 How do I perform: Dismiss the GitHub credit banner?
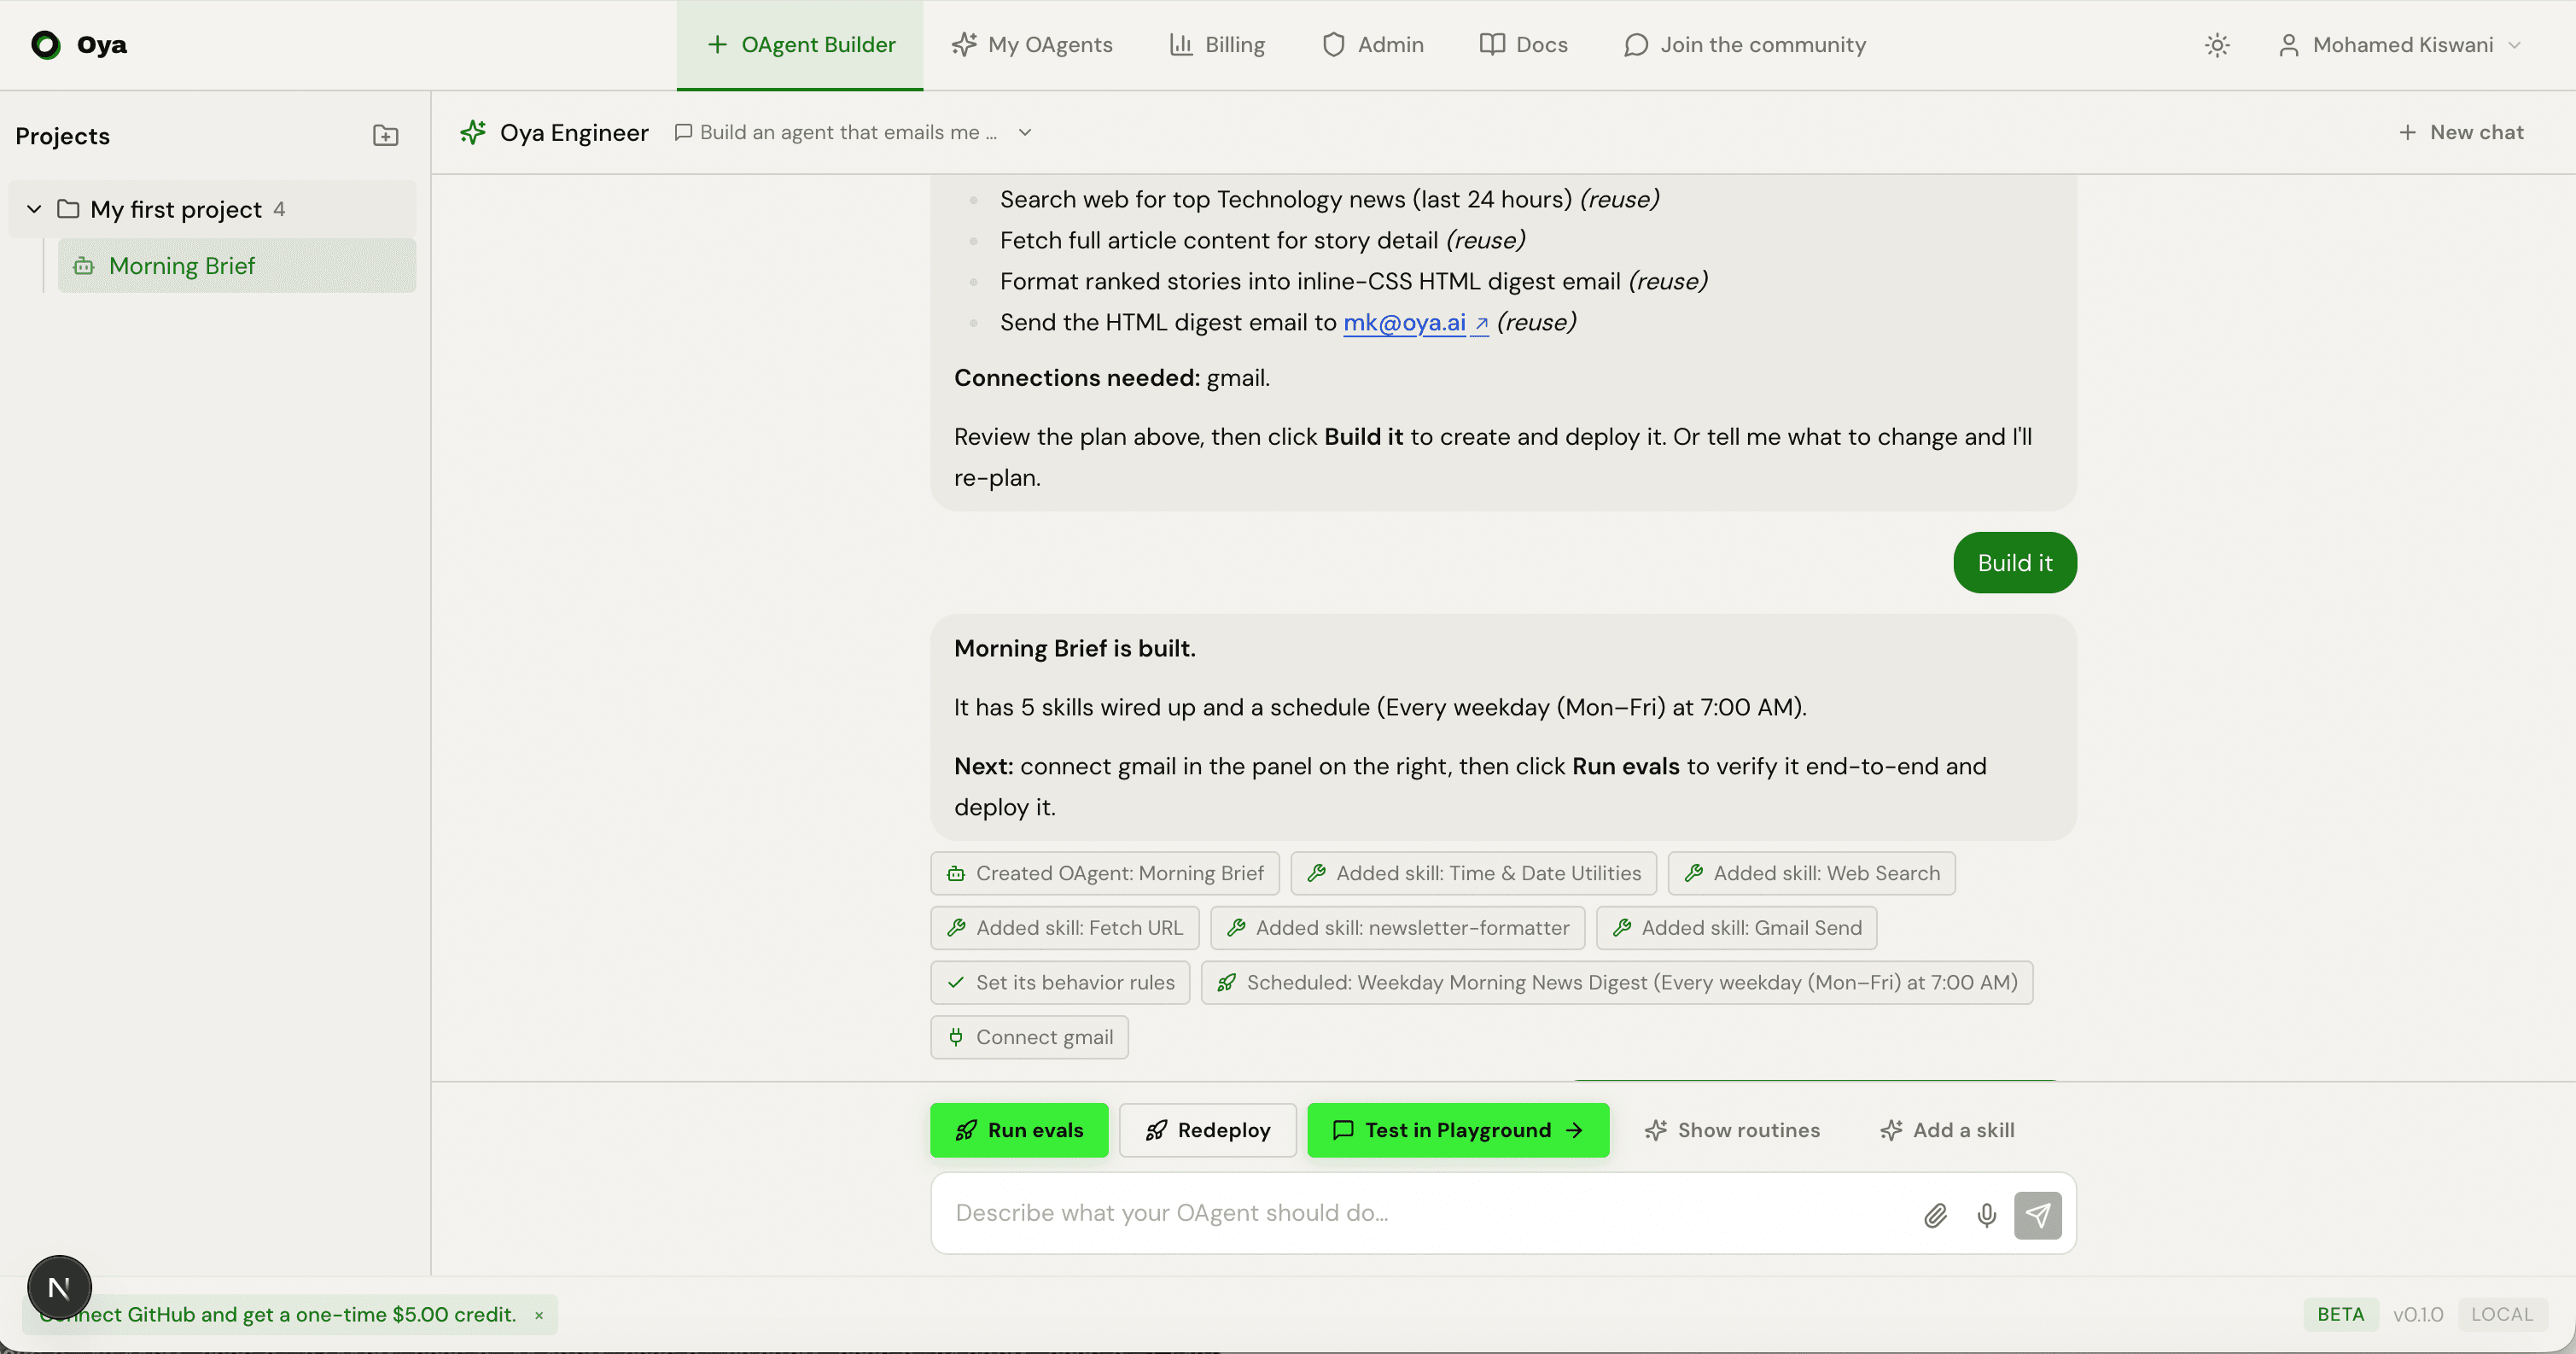click(x=539, y=1315)
